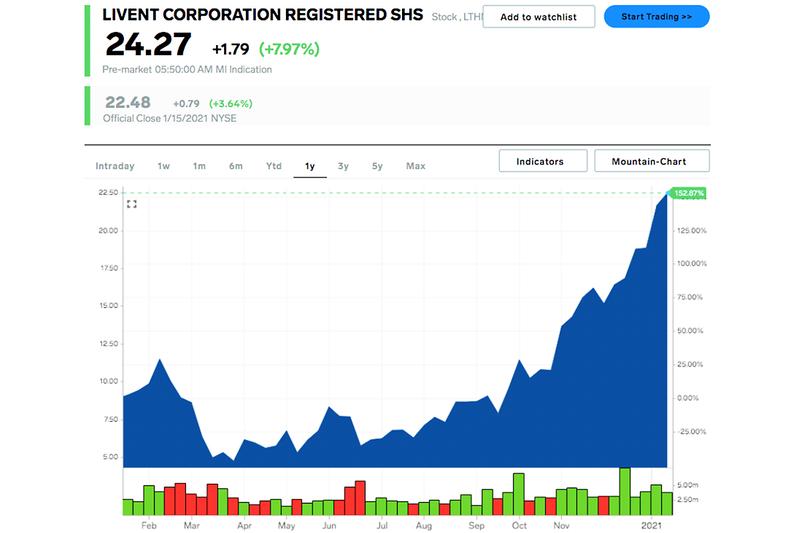The height and width of the screenshot is (533, 800).
Task: Click the Feb x-axis label
Action: coord(148,525)
